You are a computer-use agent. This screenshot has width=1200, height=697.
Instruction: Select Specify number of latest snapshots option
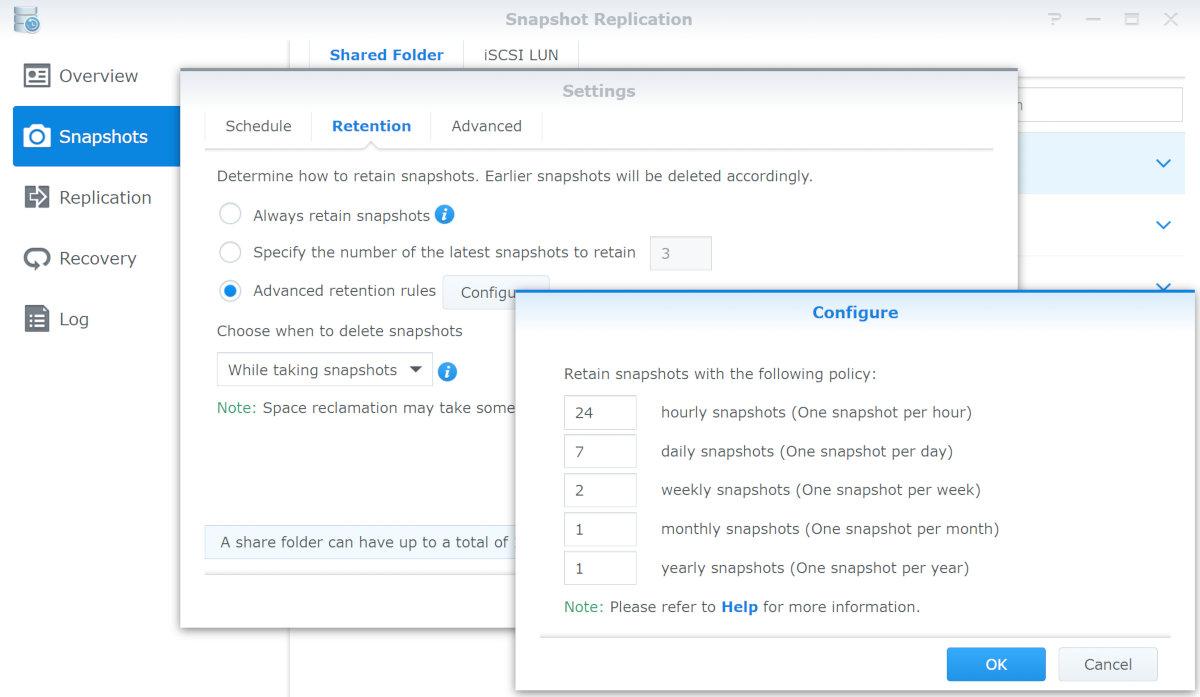230,252
